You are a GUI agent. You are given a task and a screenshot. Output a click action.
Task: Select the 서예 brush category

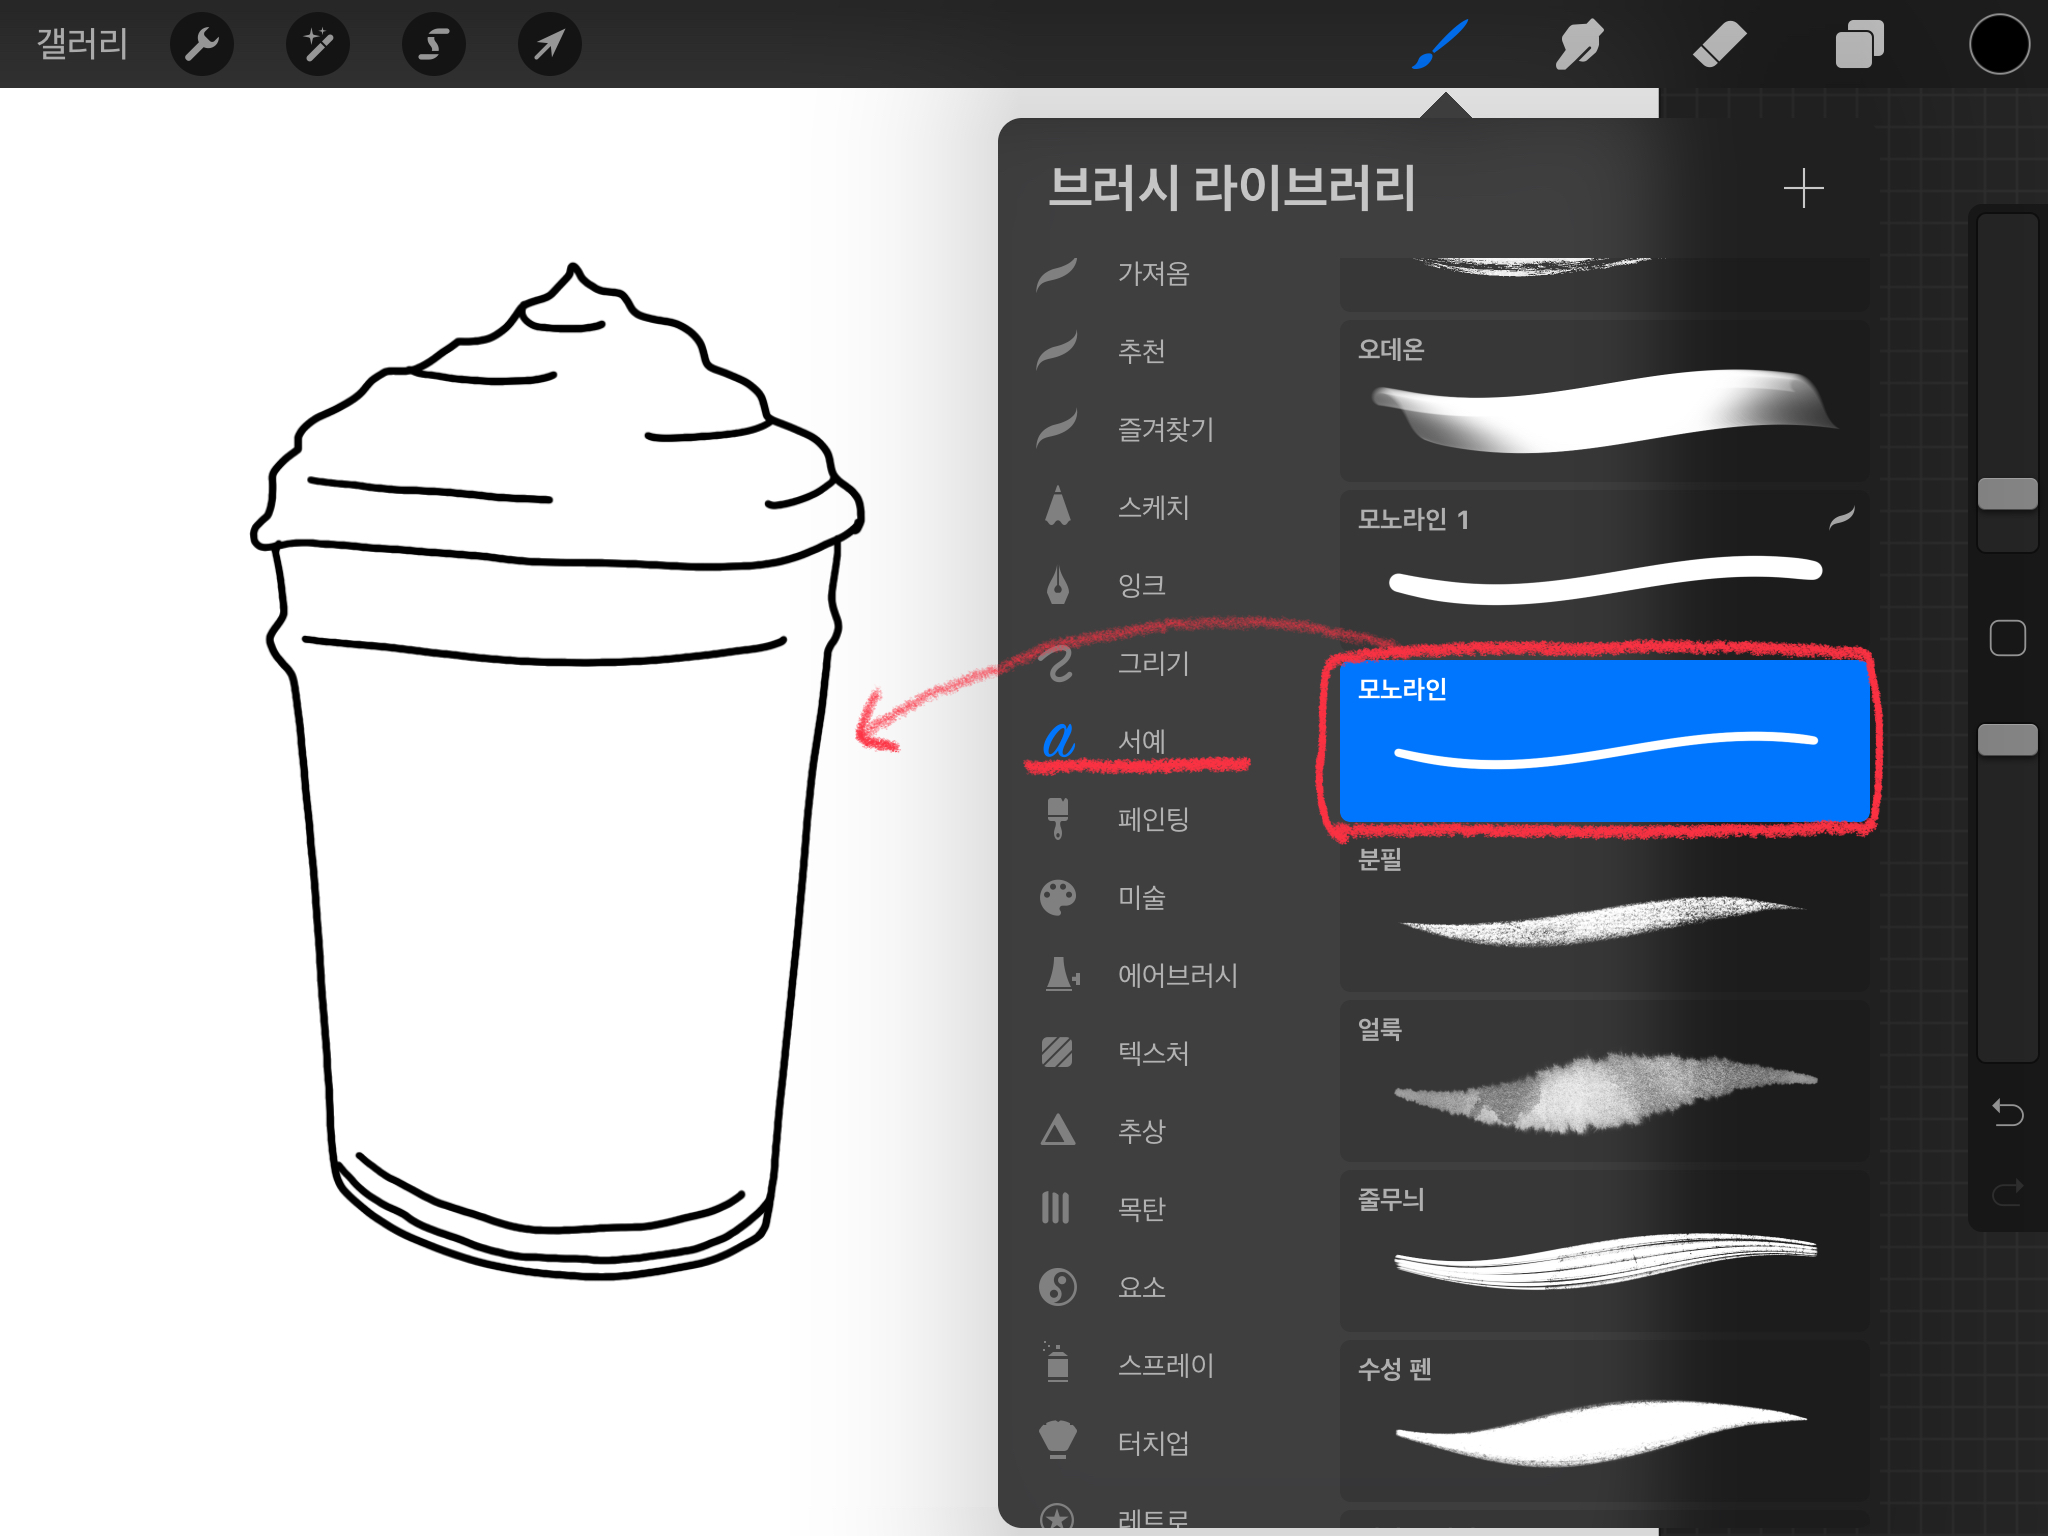pyautogui.click(x=1140, y=741)
